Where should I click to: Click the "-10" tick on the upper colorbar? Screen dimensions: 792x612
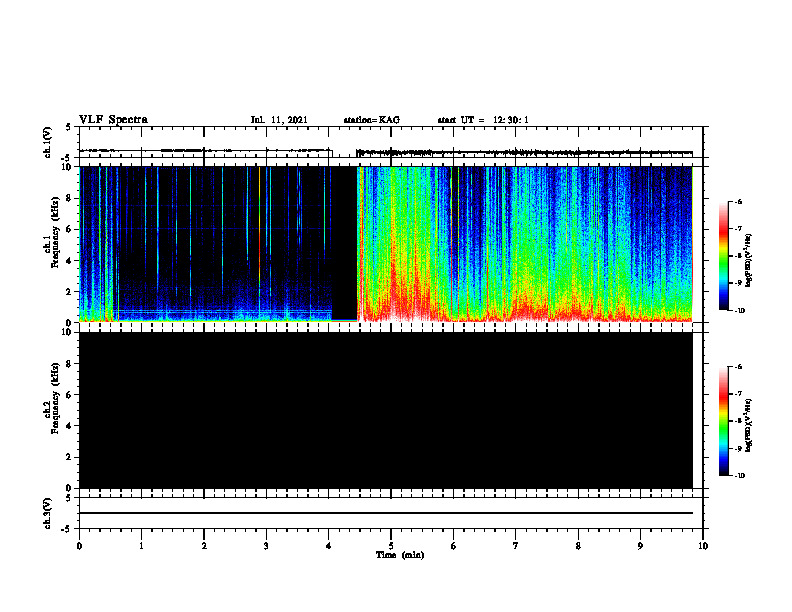(739, 311)
